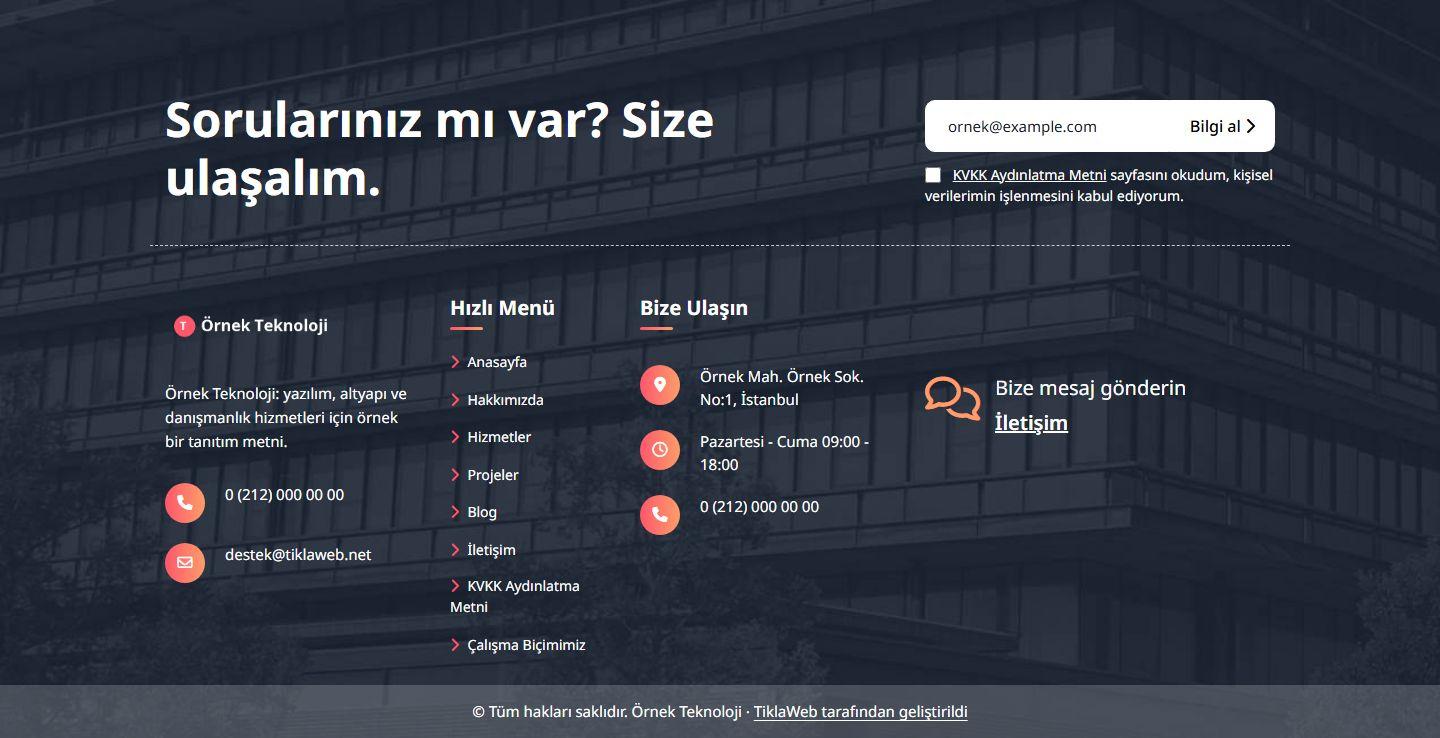Click the phone icon below the company description
This screenshot has height=738, width=1440.
pyautogui.click(x=185, y=503)
